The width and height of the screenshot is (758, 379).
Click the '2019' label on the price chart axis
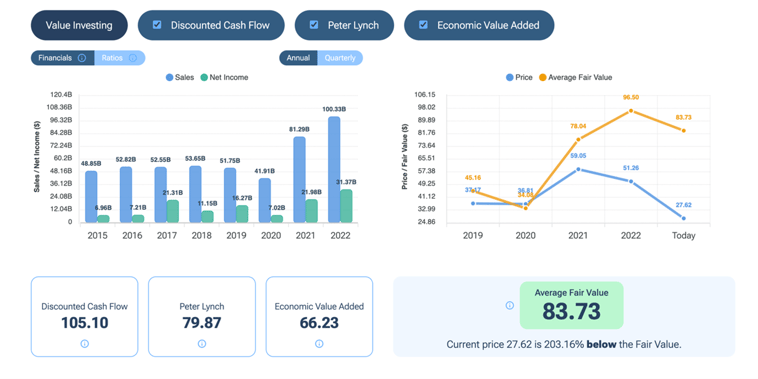(473, 236)
